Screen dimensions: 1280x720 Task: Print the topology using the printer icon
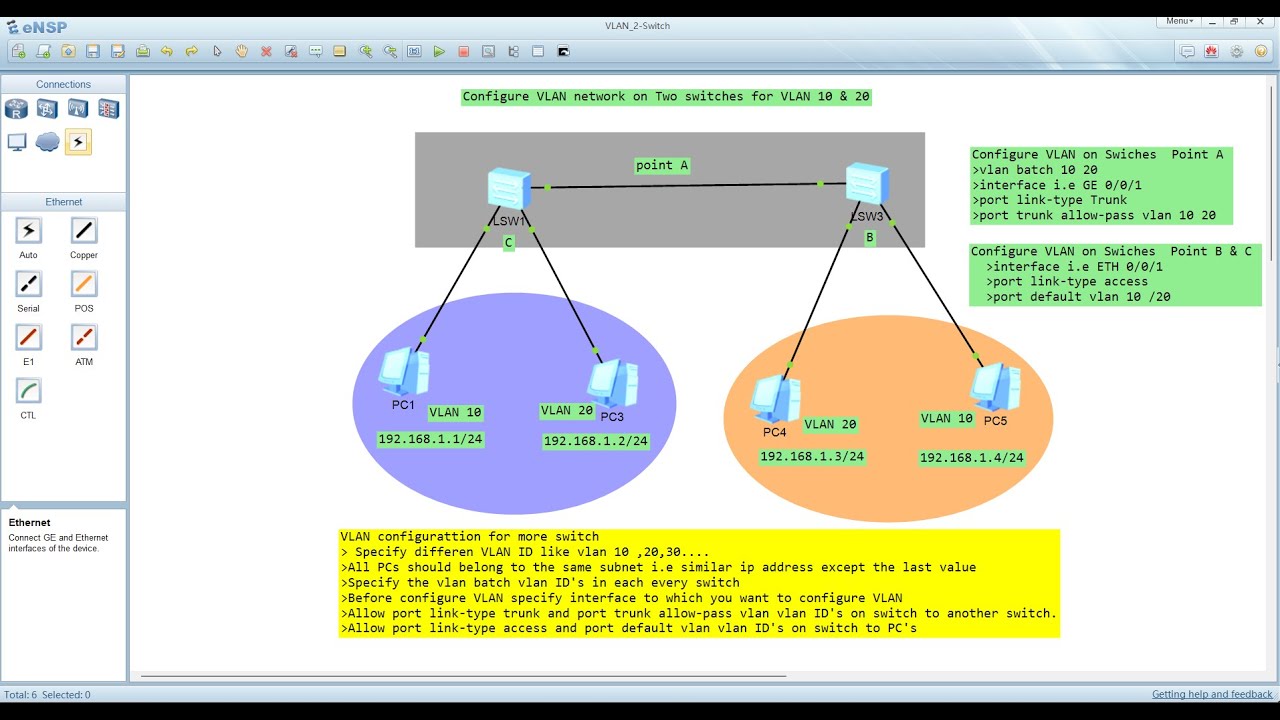(x=142, y=51)
